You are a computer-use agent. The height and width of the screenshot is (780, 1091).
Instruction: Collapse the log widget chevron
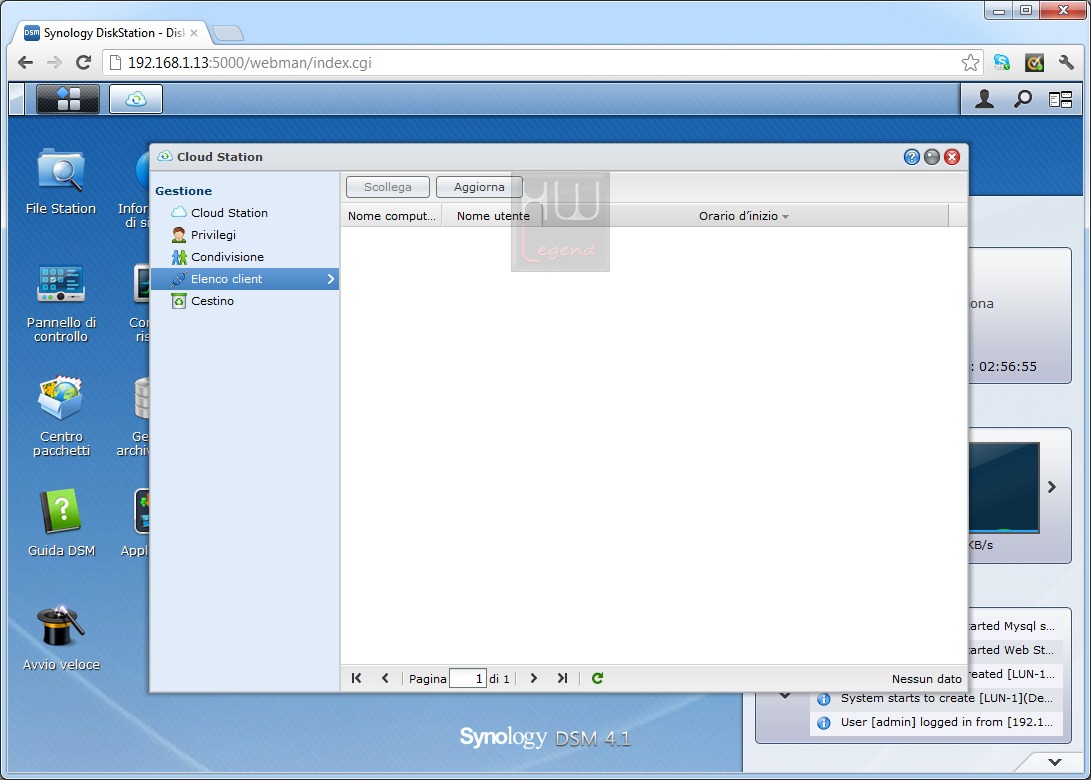click(x=785, y=695)
